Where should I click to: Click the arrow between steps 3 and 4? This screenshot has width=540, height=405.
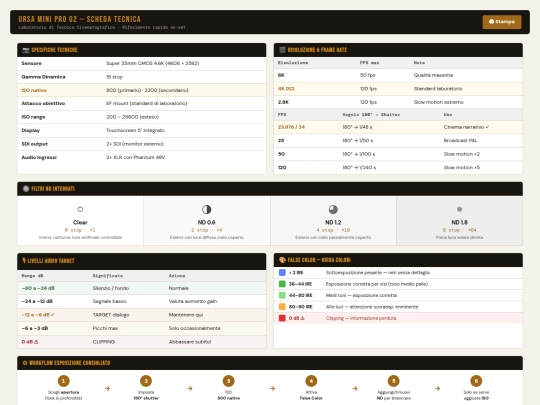[272, 388]
